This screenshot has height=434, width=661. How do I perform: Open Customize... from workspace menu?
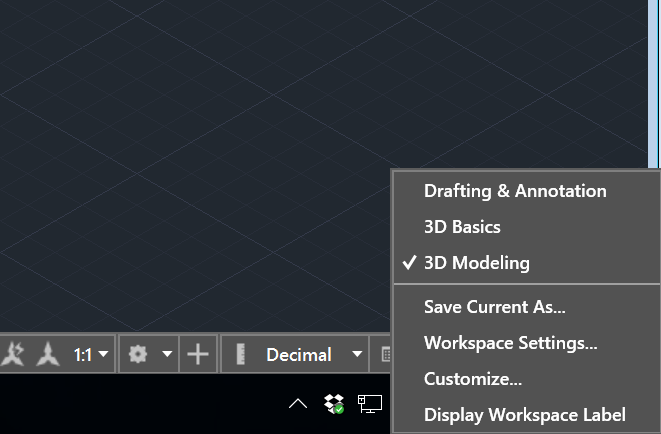coord(527,379)
